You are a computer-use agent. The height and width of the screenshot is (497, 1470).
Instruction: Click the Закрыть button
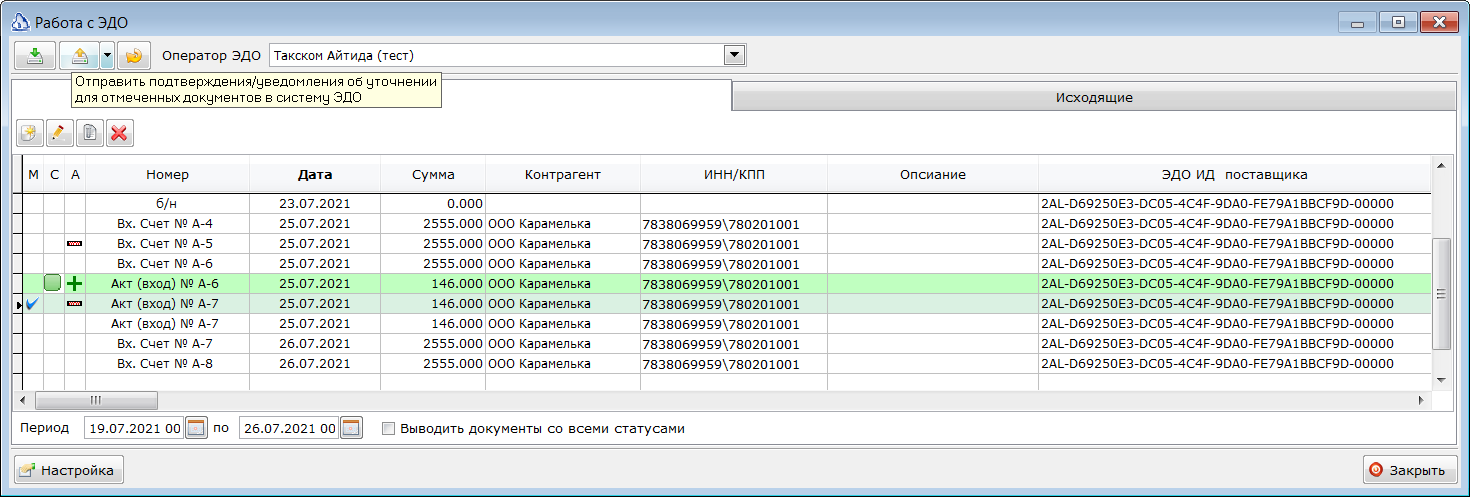(1409, 469)
